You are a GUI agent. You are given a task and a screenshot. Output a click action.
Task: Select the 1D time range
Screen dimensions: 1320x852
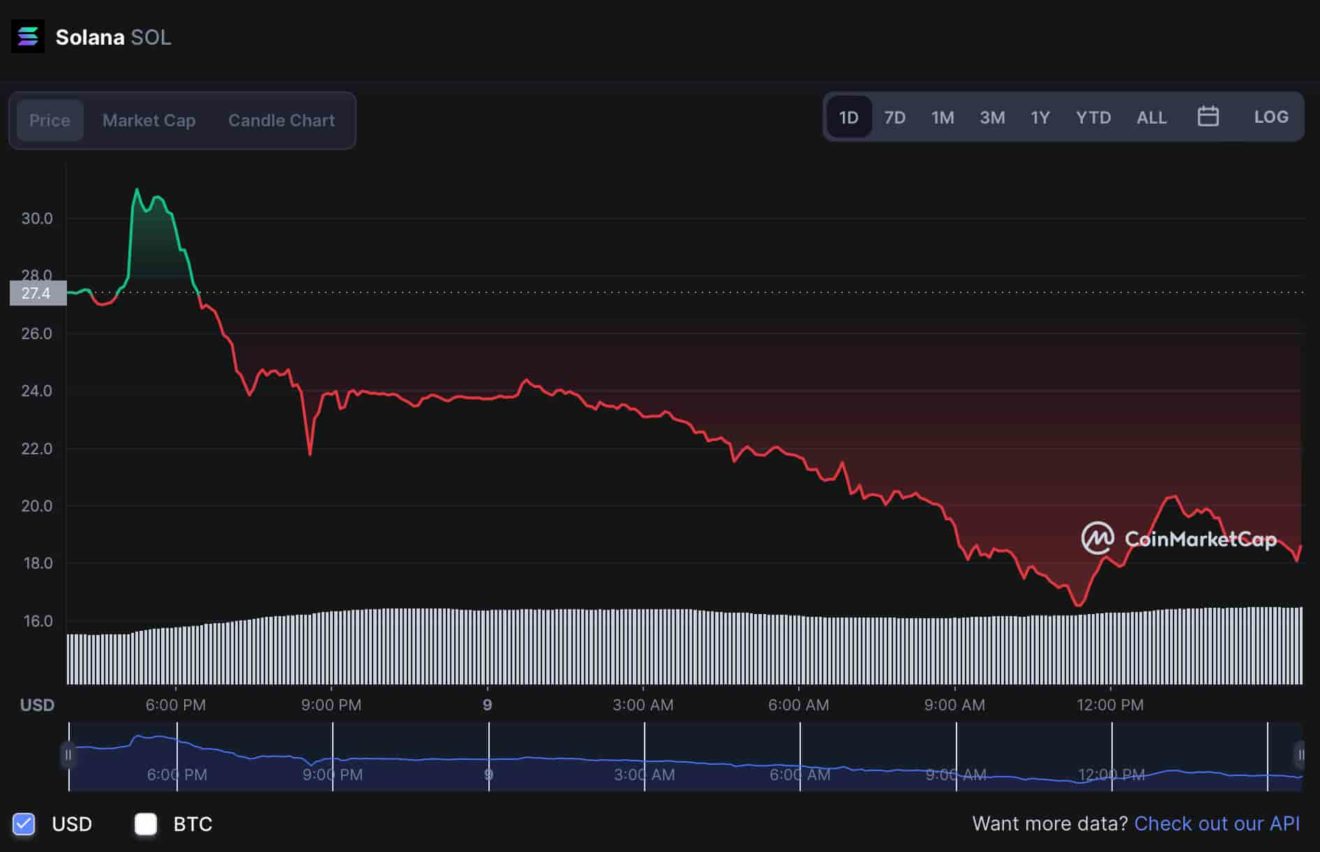pos(847,117)
